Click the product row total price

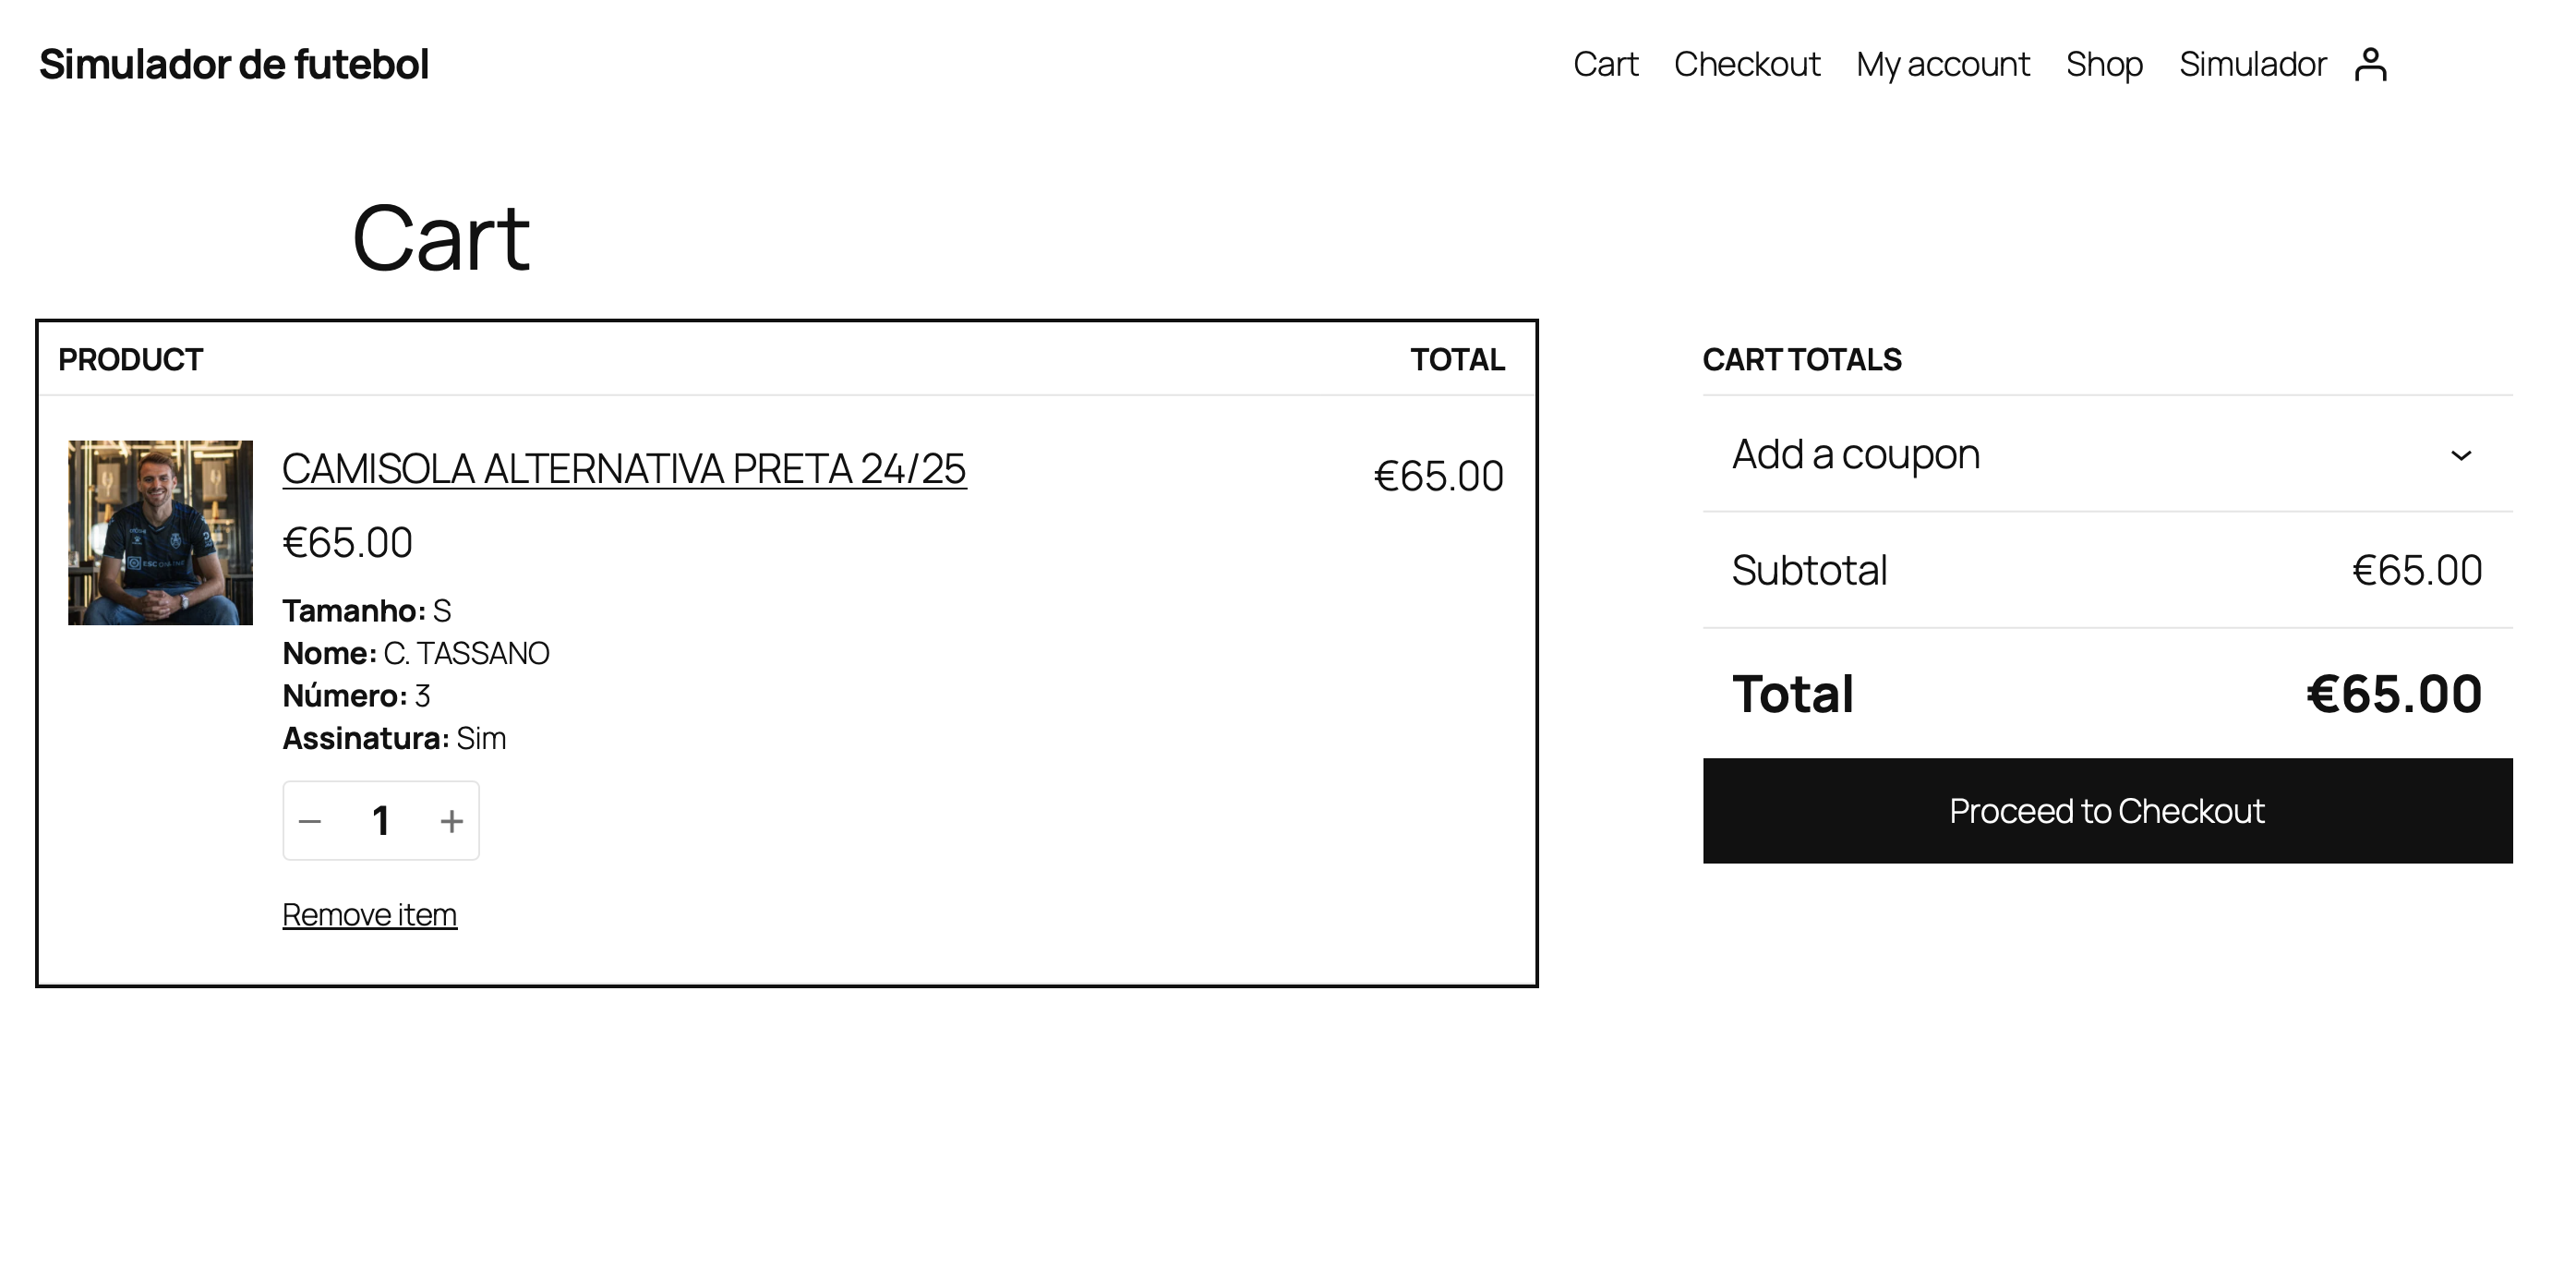point(1438,476)
